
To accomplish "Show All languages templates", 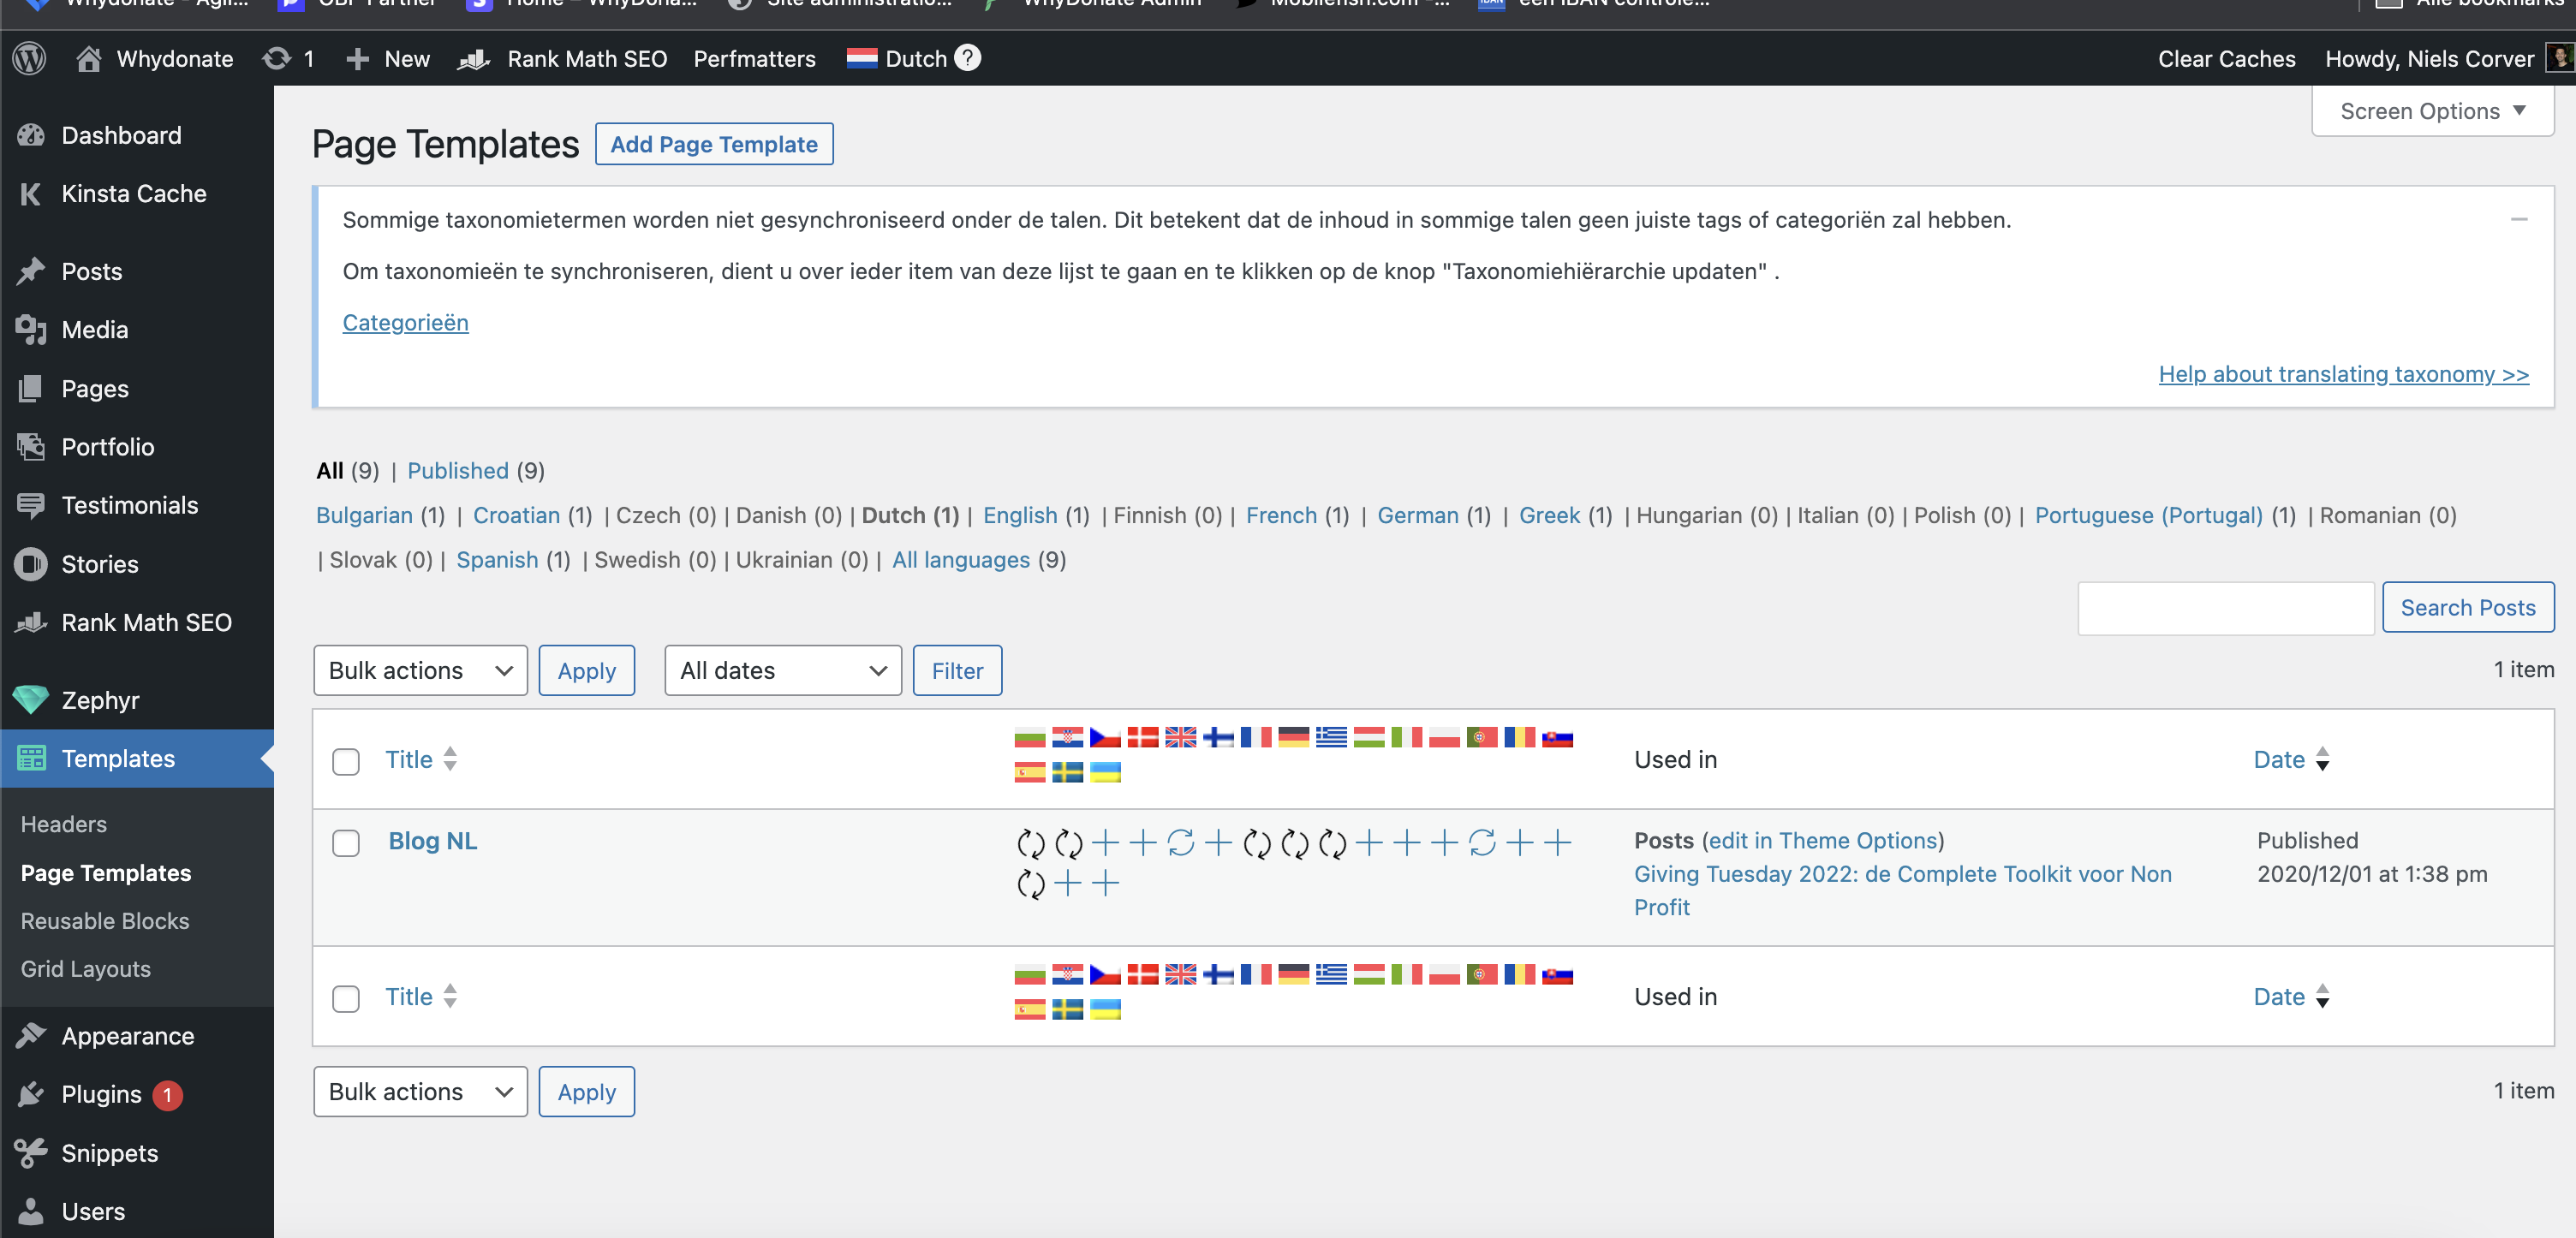I will (x=960, y=559).
